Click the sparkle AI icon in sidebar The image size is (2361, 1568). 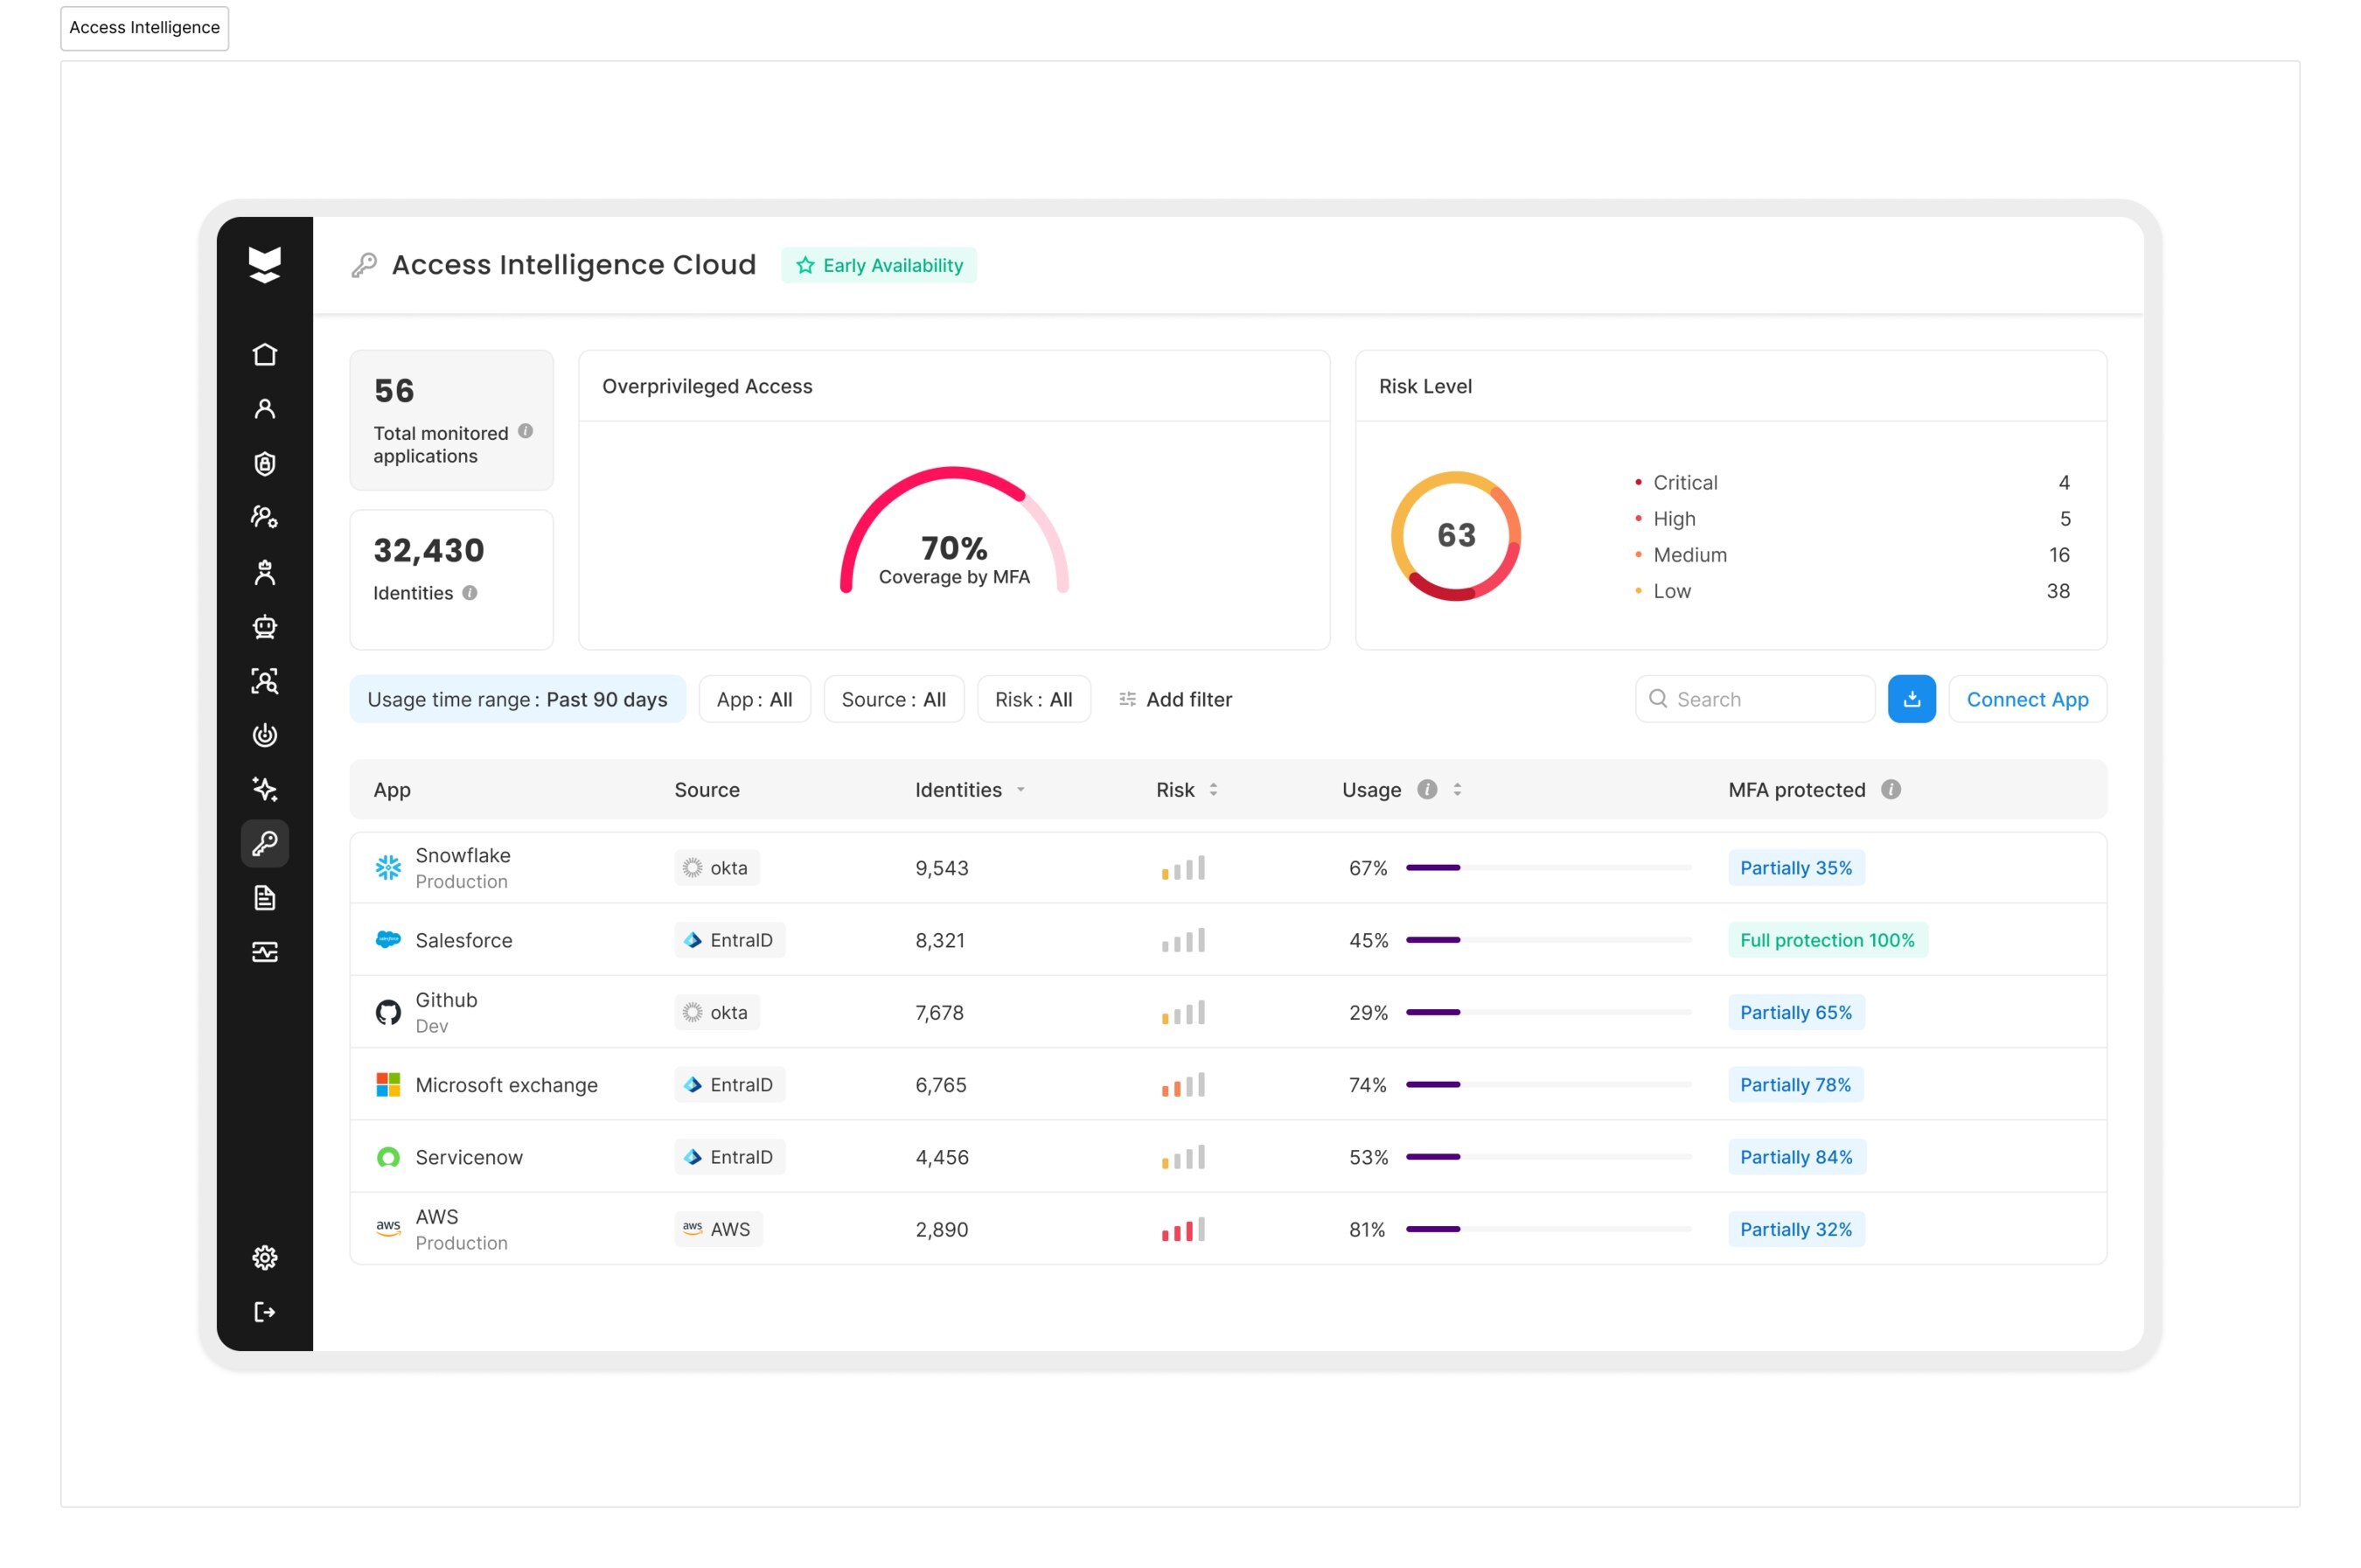pos(264,789)
